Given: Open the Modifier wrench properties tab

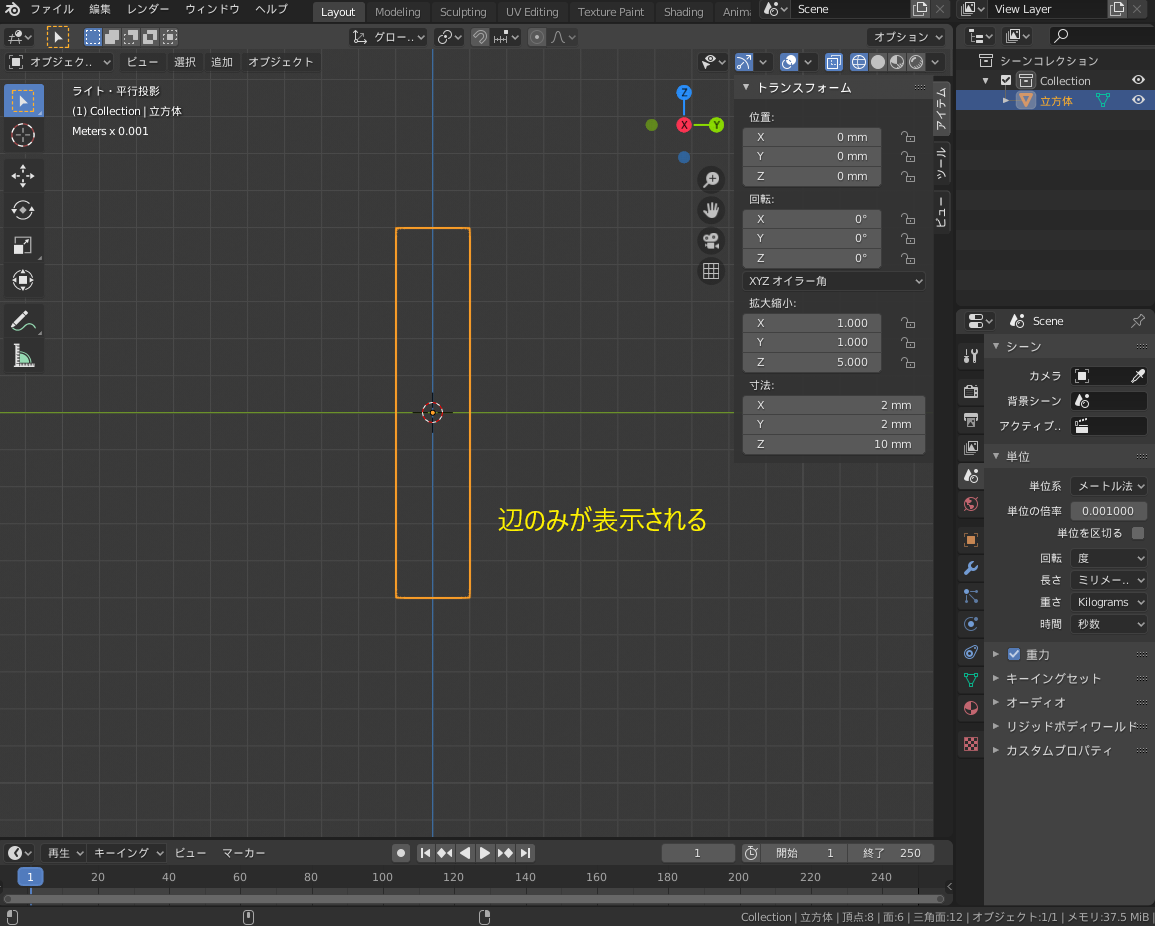Looking at the screenshot, I should point(971,568).
